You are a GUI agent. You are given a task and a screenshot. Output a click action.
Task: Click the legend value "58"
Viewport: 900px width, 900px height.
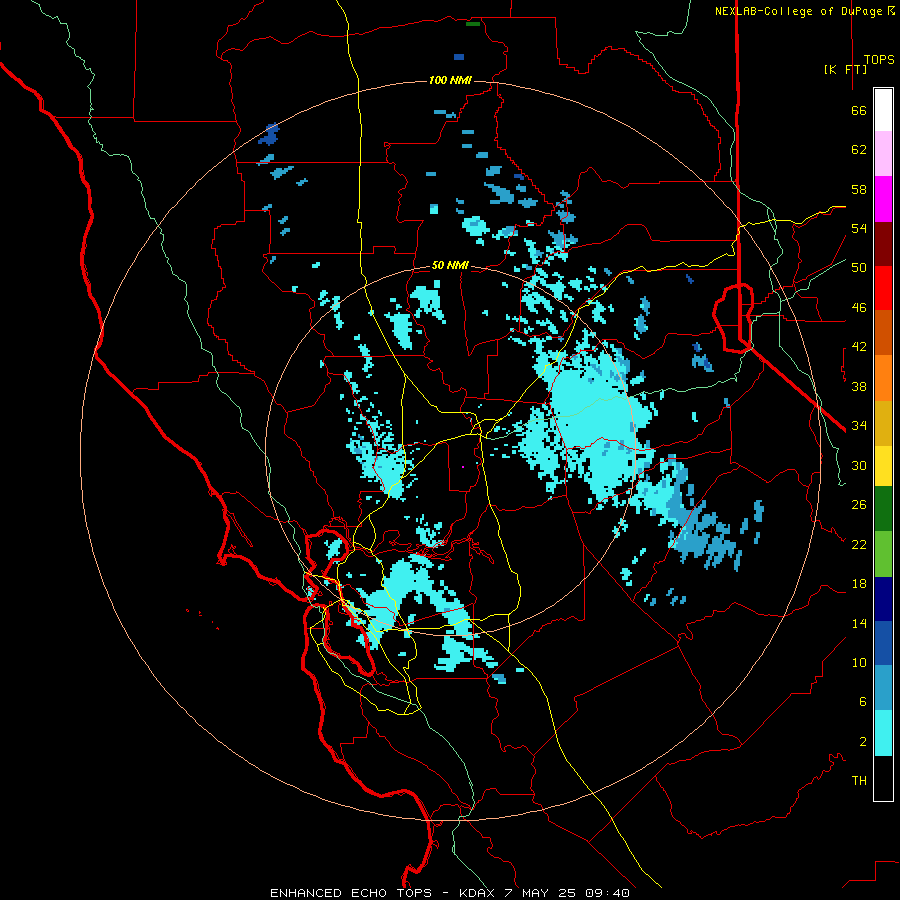[859, 189]
